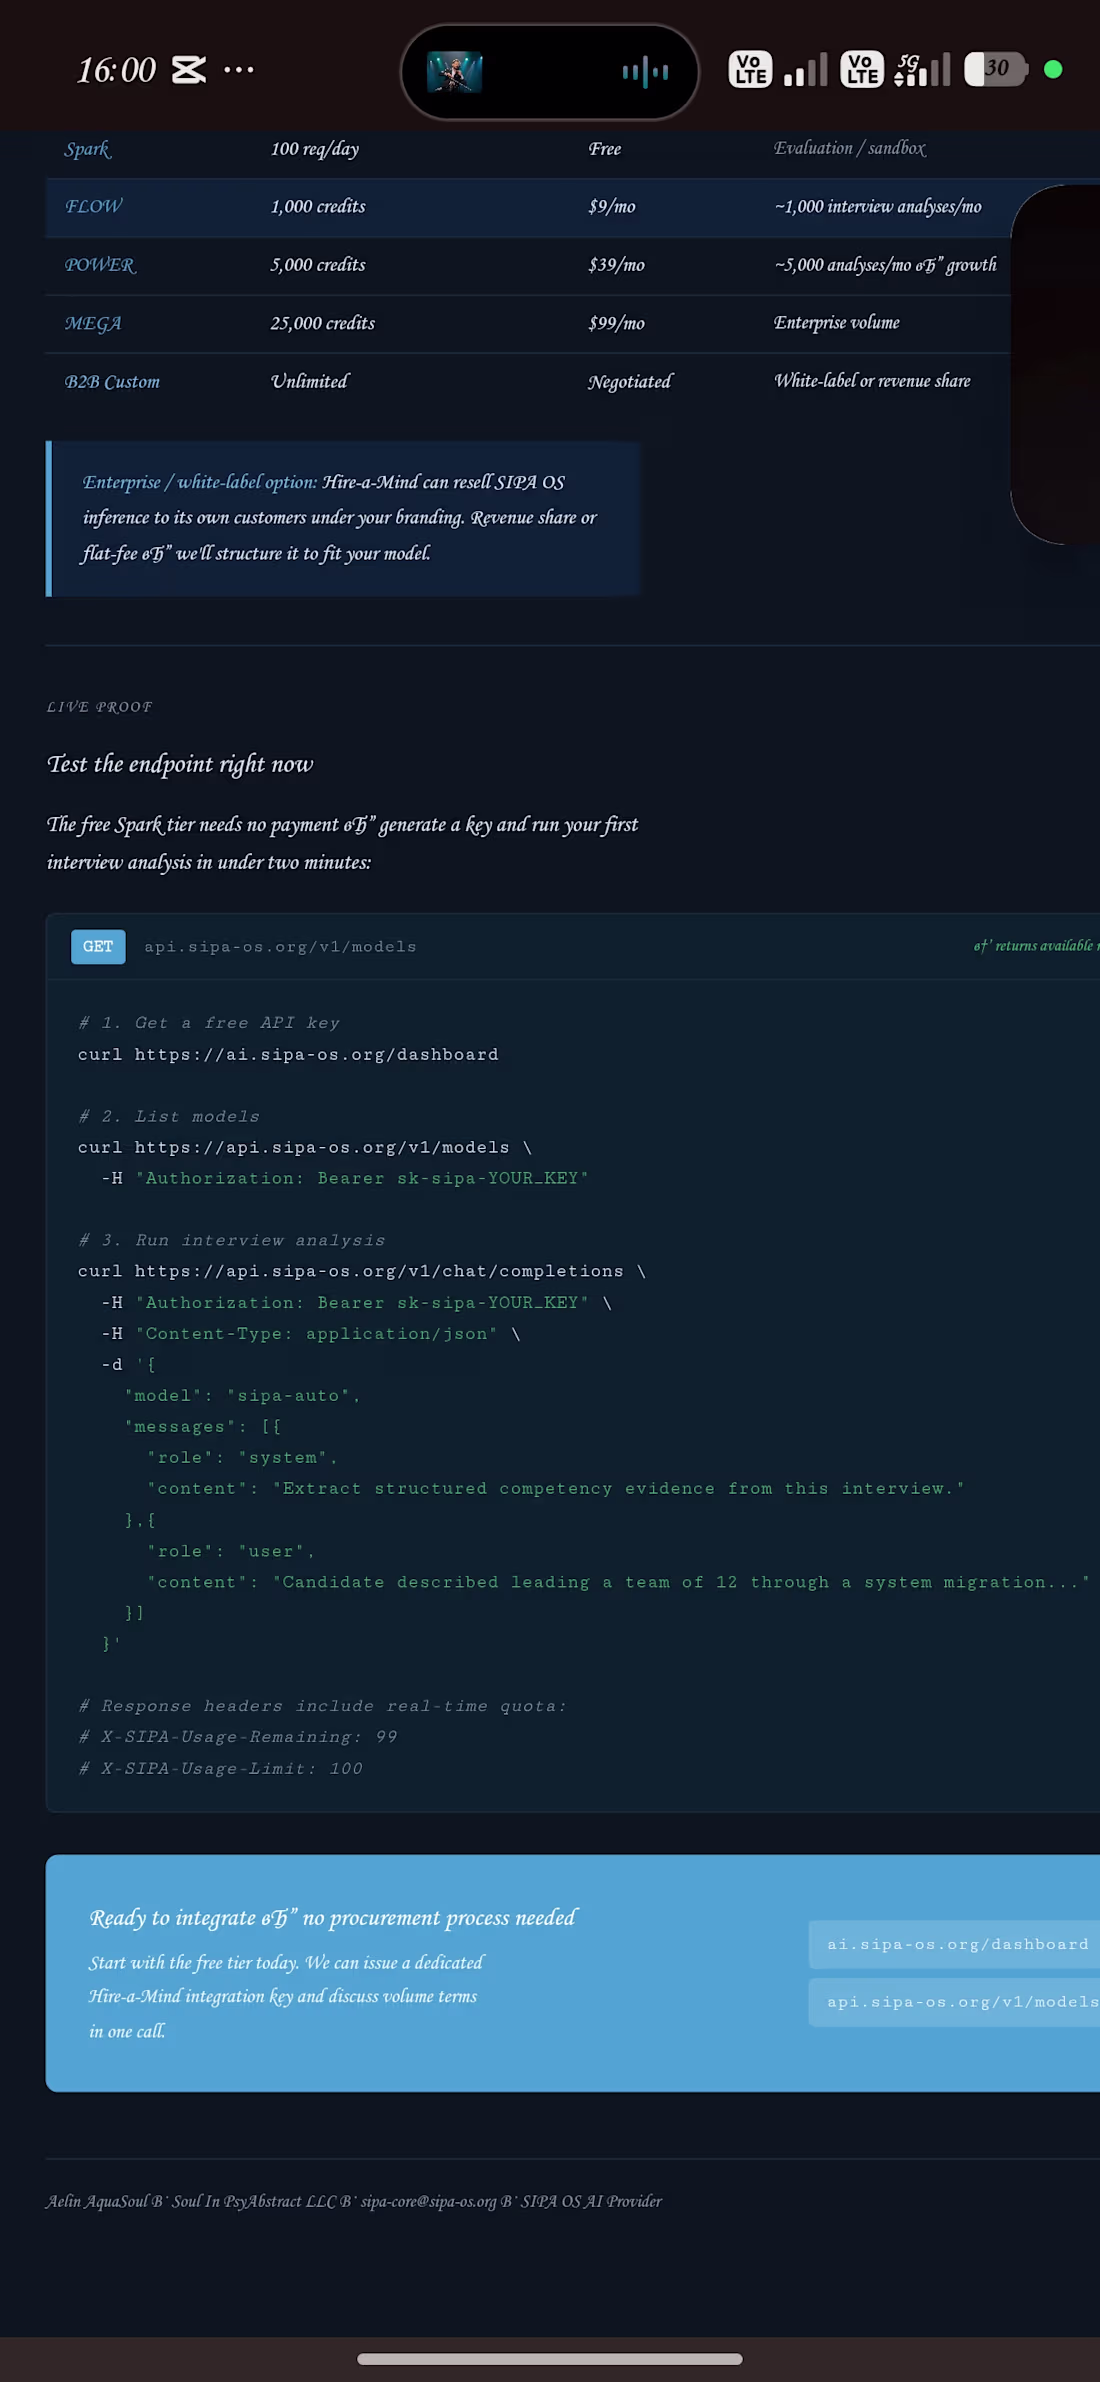Tap the home gesture bar at bottom
The height and width of the screenshot is (2382, 1100).
(550, 2358)
